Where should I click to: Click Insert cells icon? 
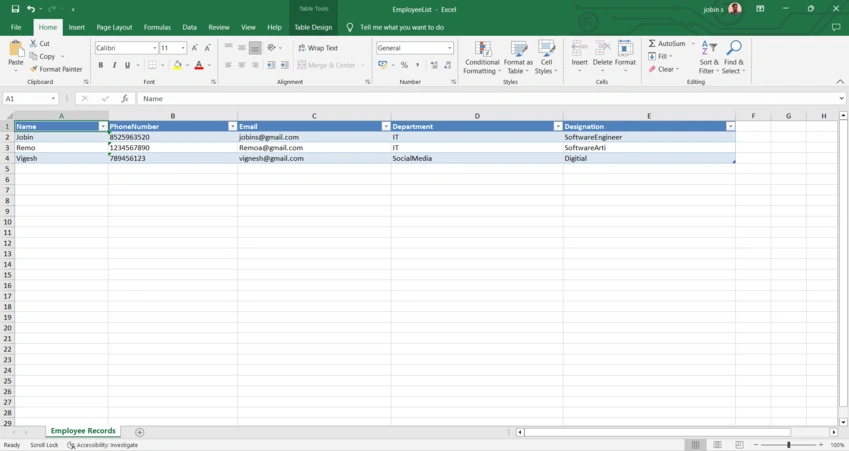point(579,48)
